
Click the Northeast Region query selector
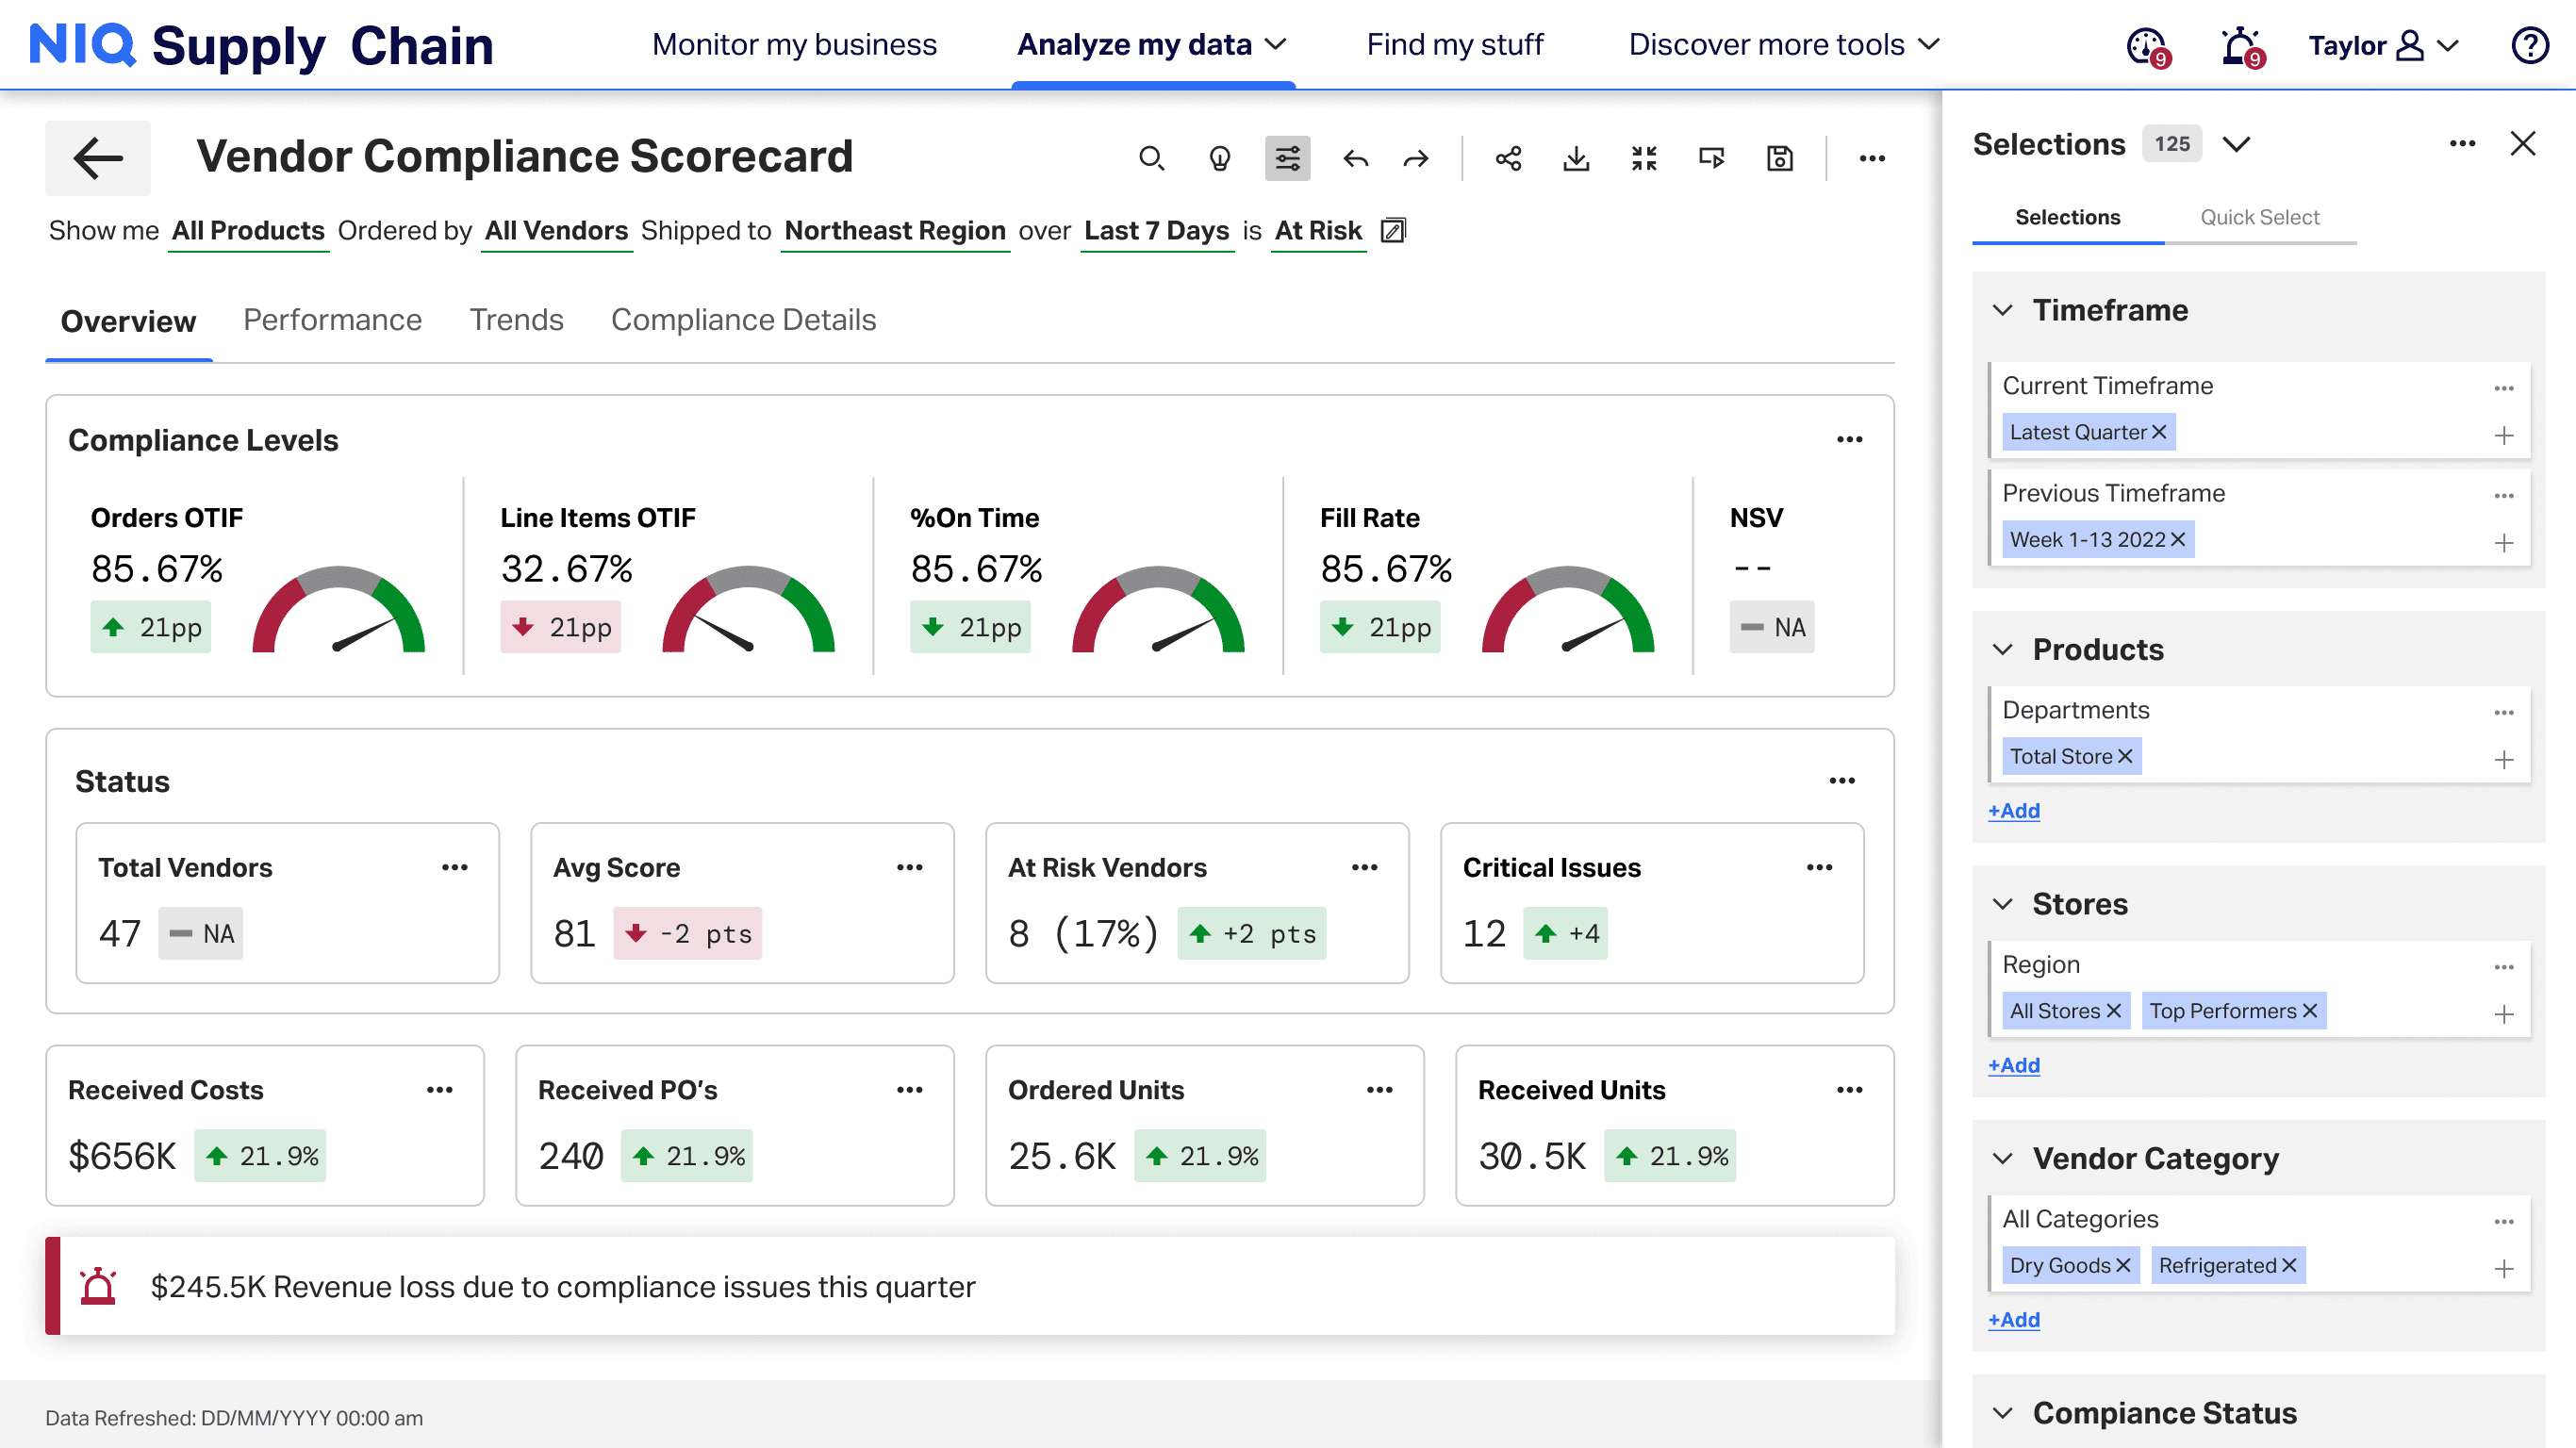[x=895, y=231]
